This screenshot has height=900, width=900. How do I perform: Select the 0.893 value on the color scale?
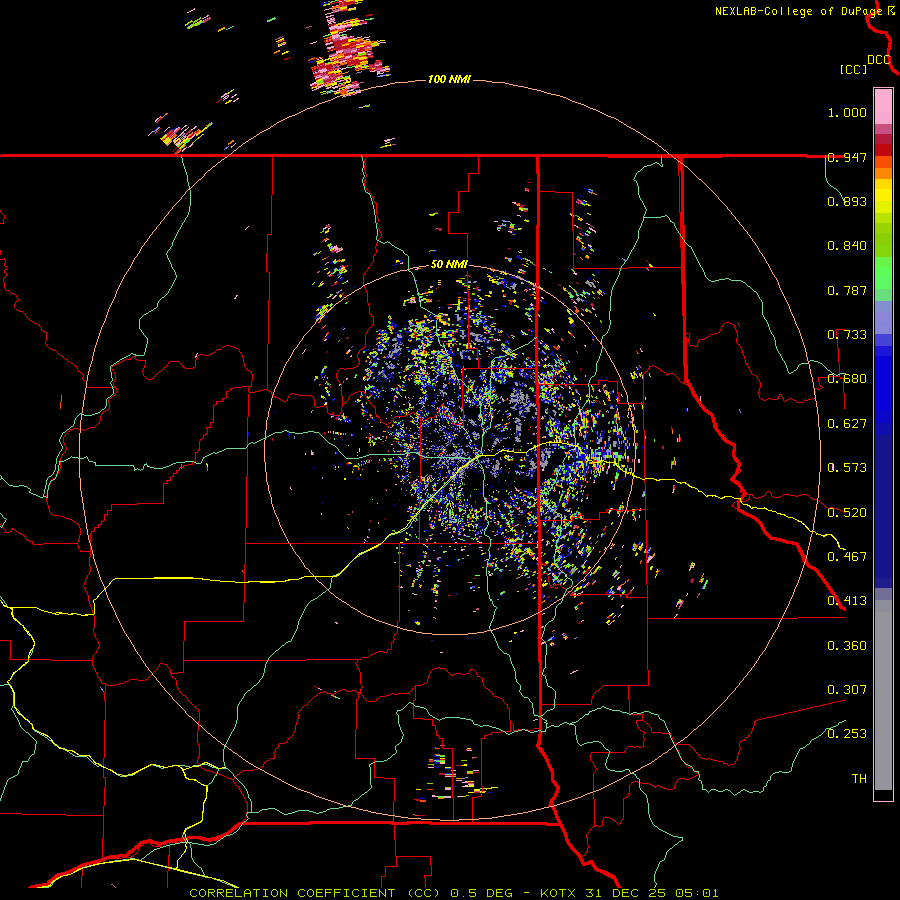pyautogui.click(x=847, y=201)
